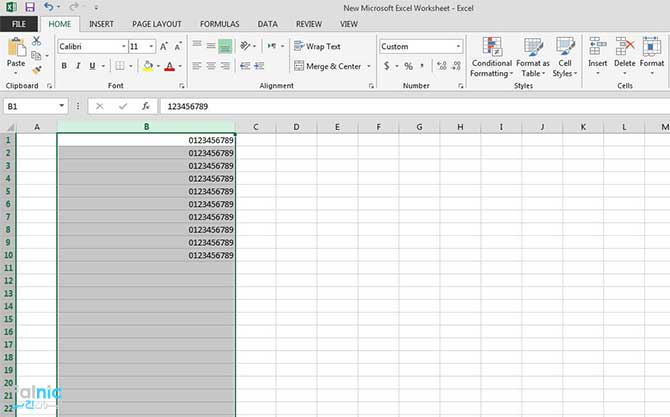Click the Format Painter brush icon

click(37, 69)
